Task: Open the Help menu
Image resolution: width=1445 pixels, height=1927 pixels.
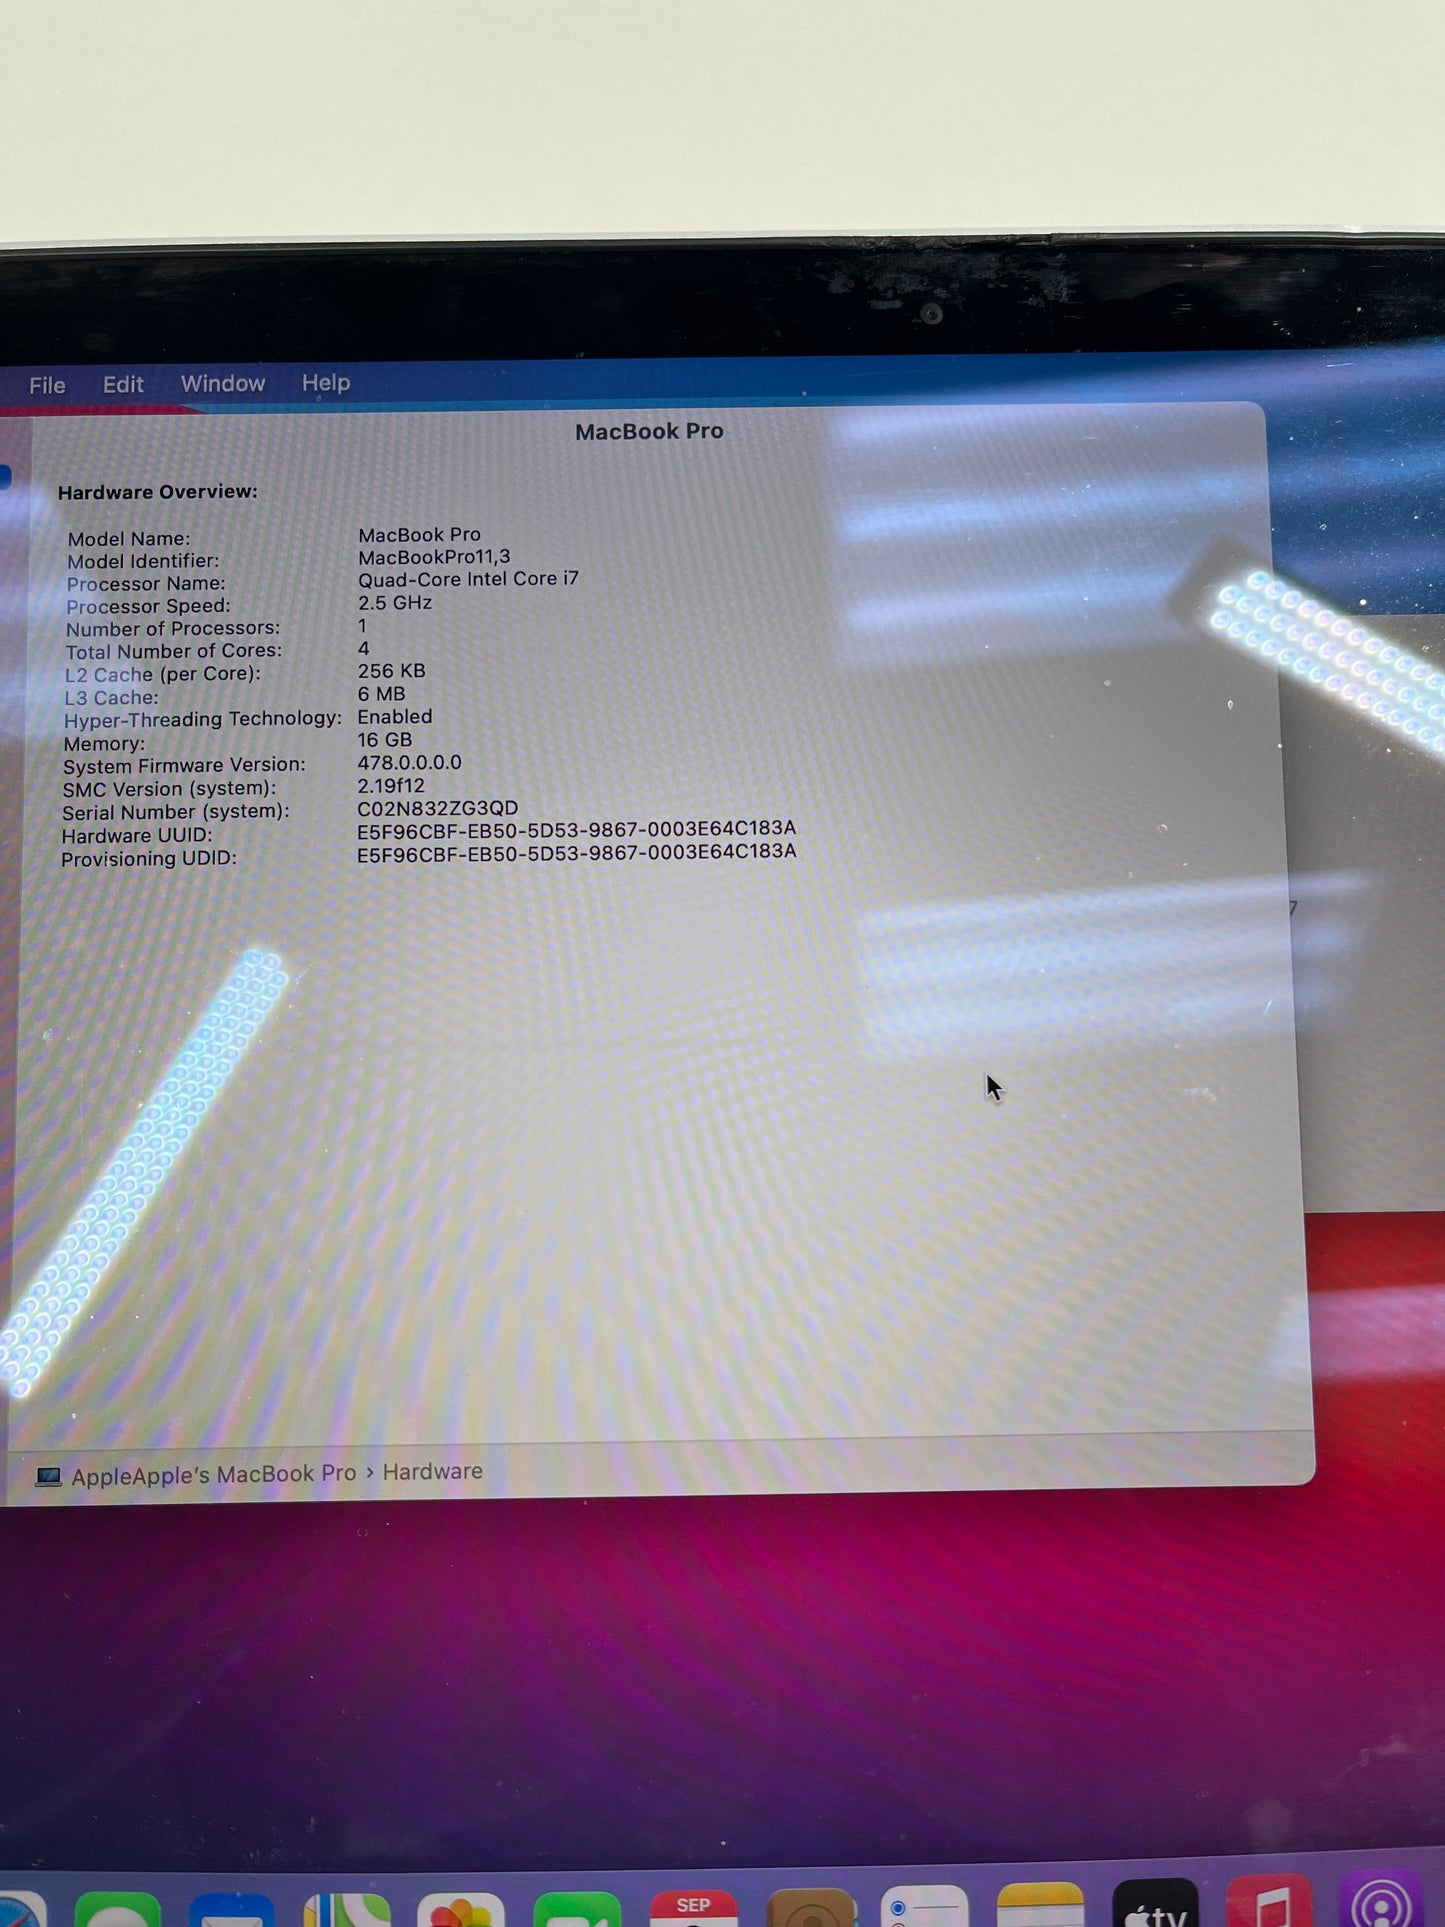Action: [x=326, y=383]
